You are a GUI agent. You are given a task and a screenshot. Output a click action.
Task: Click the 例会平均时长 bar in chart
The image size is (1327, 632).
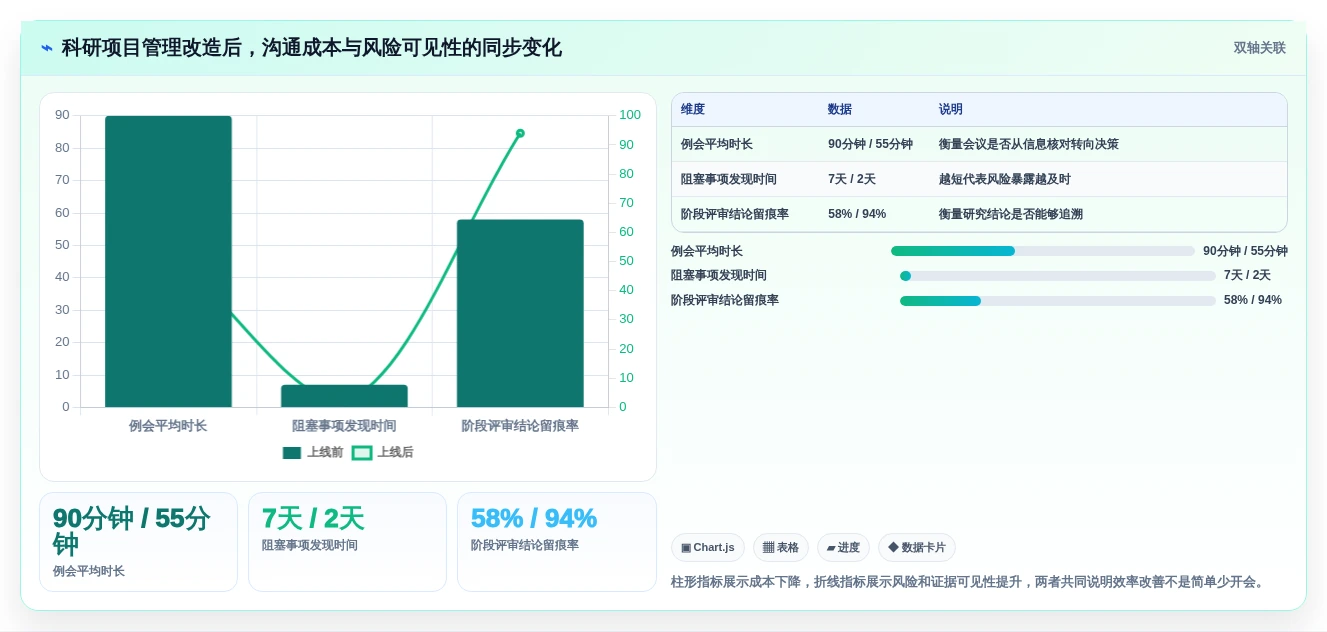tap(168, 261)
